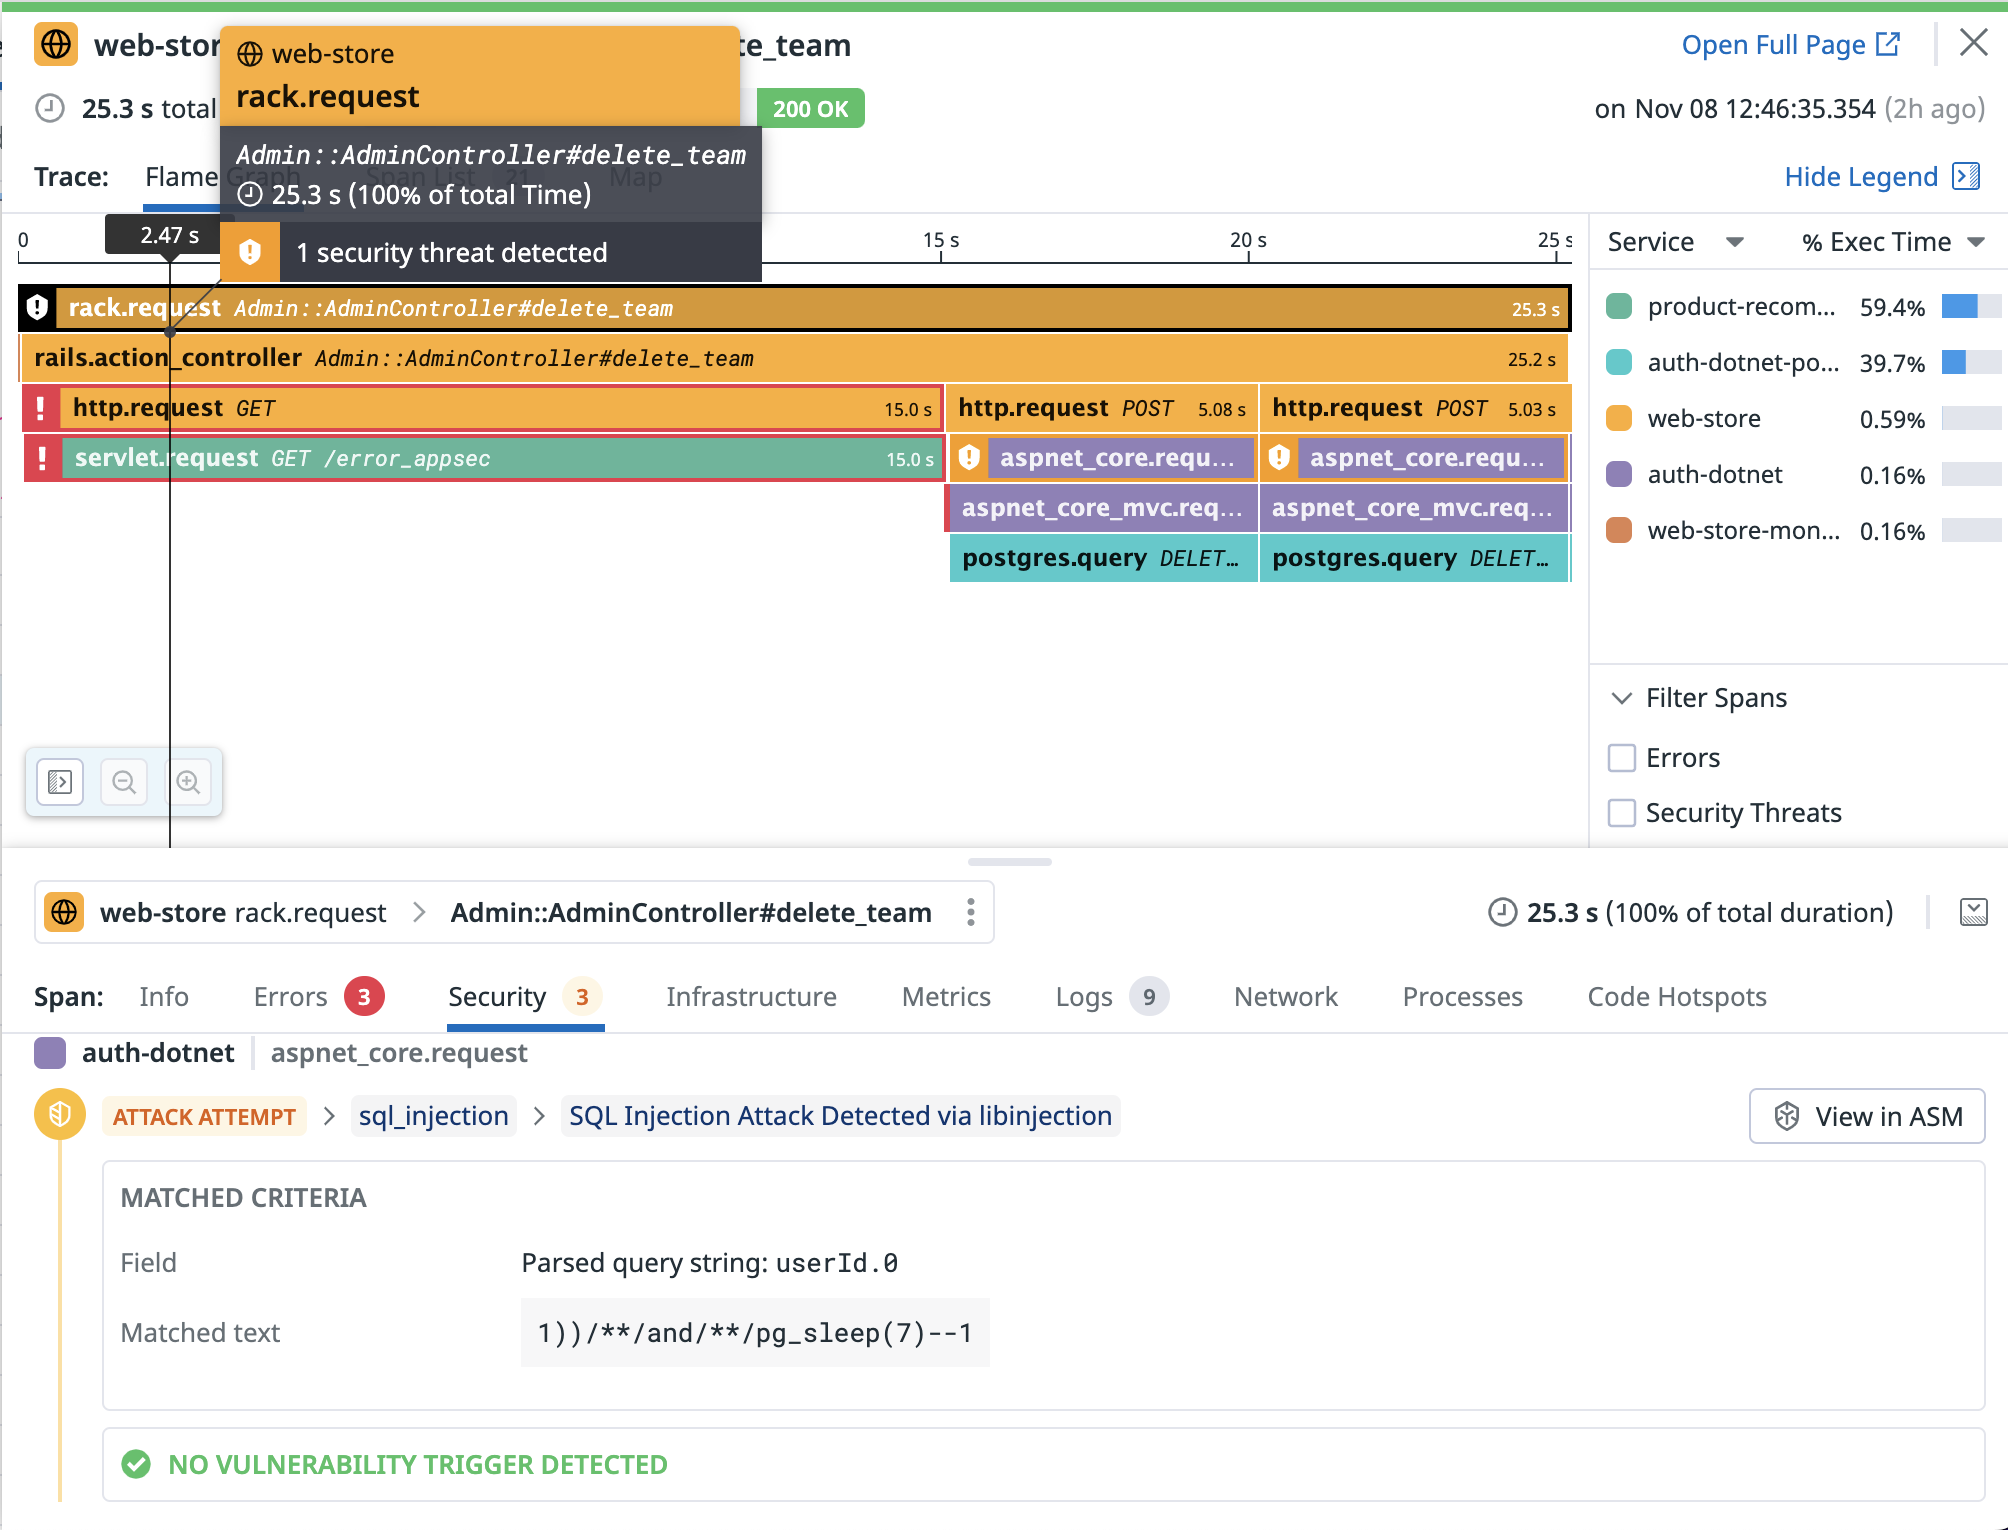Click the collapse panel icon beside zoom controls

click(x=60, y=782)
